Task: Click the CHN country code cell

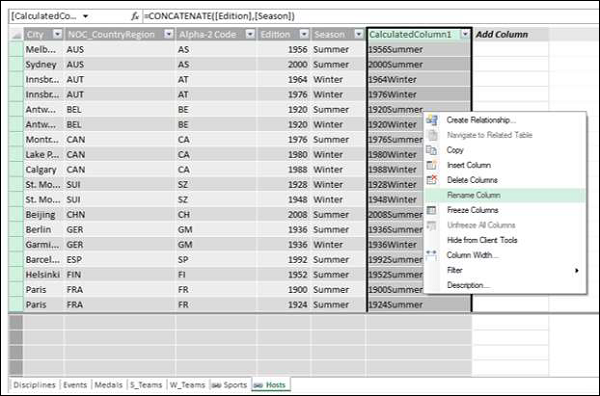Action: pyautogui.click(x=120, y=215)
